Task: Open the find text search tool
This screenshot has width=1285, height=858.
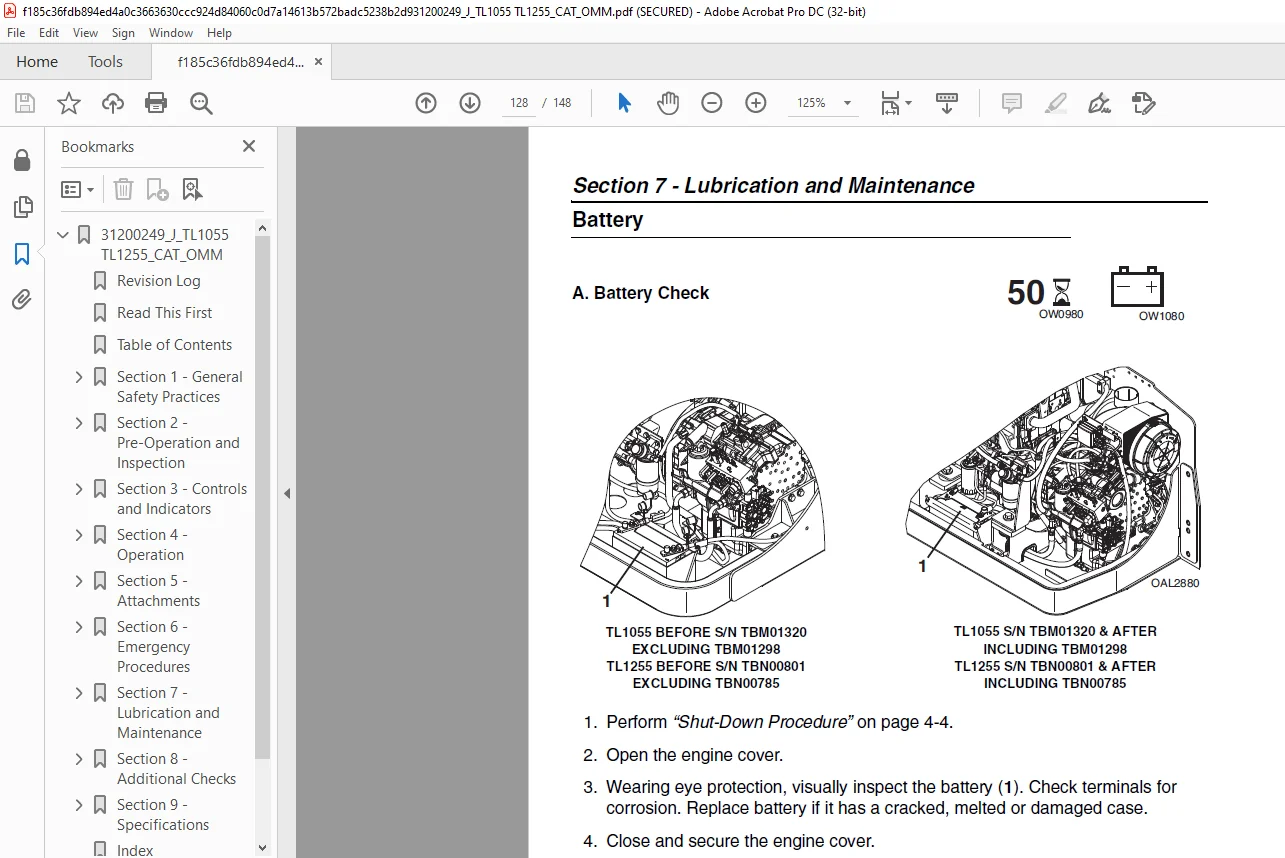Action: pyautogui.click(x=201, y=103)
